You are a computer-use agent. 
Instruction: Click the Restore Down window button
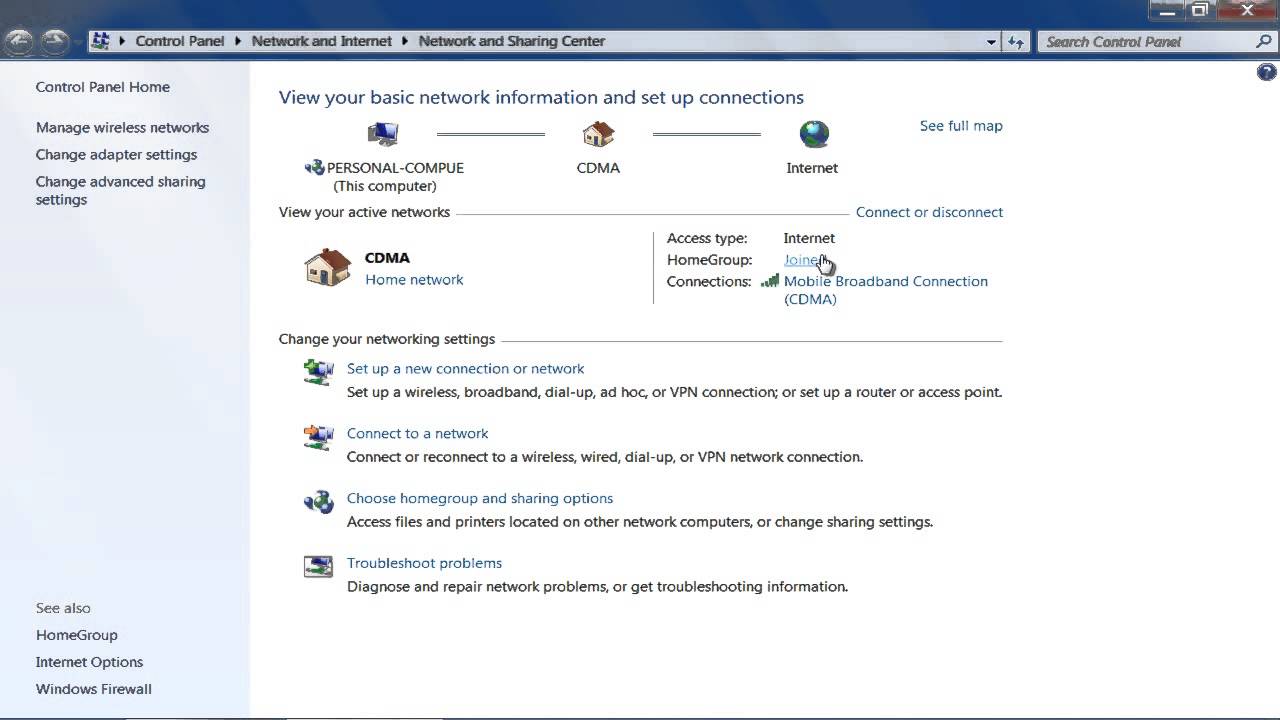tap(1200, 10)
